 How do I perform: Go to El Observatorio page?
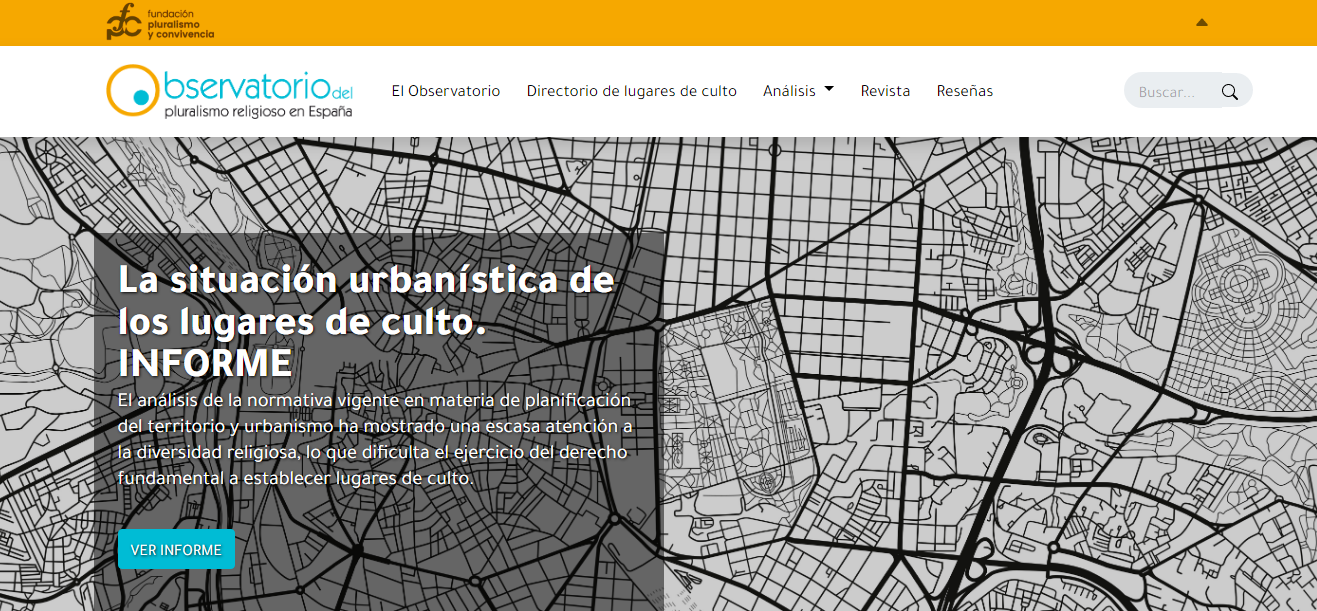tap(446, 91)
